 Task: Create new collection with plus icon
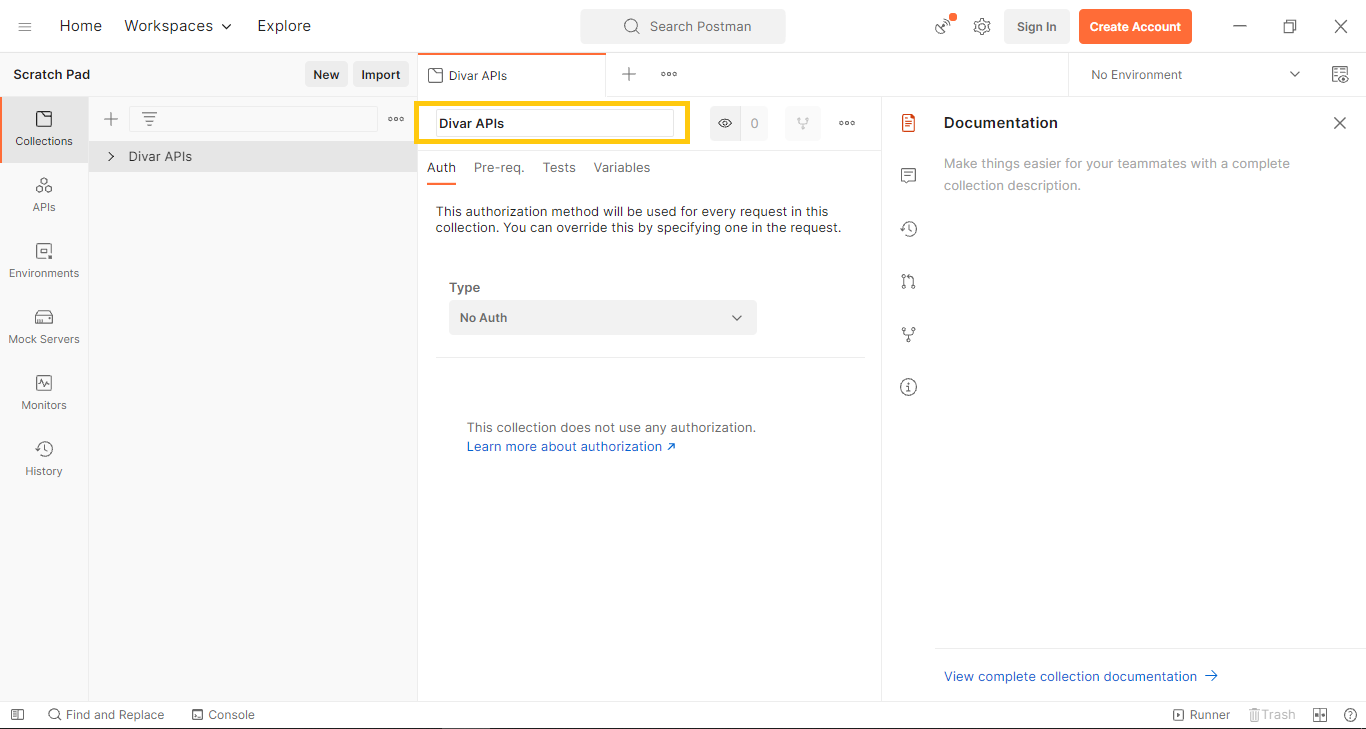pos(111,119)
